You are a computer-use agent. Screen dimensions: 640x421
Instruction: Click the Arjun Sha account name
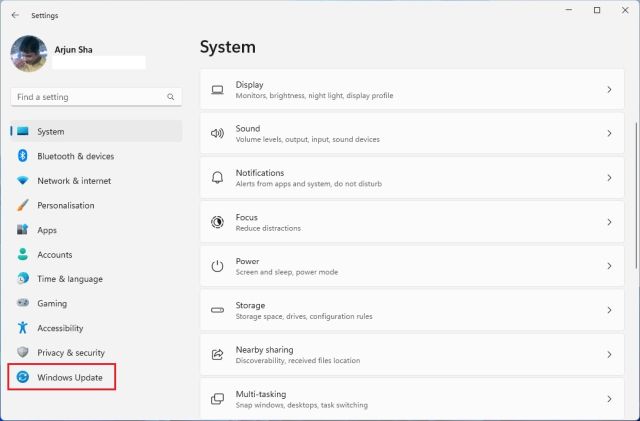(73, 50)
